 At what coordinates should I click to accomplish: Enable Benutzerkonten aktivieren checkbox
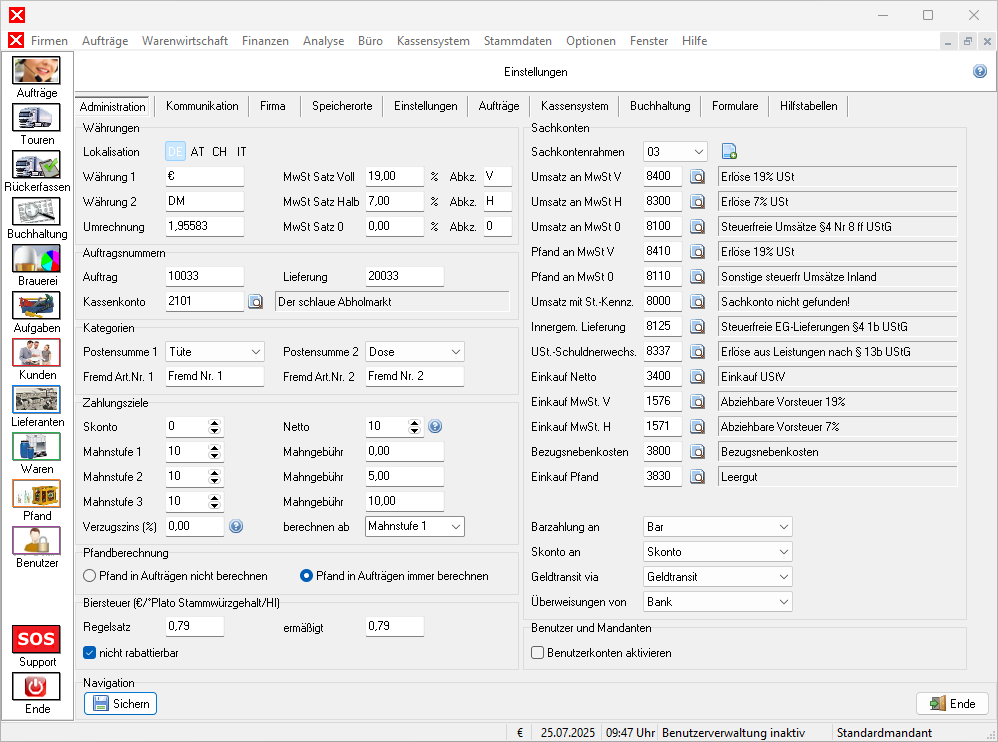[x=538, y=653]
